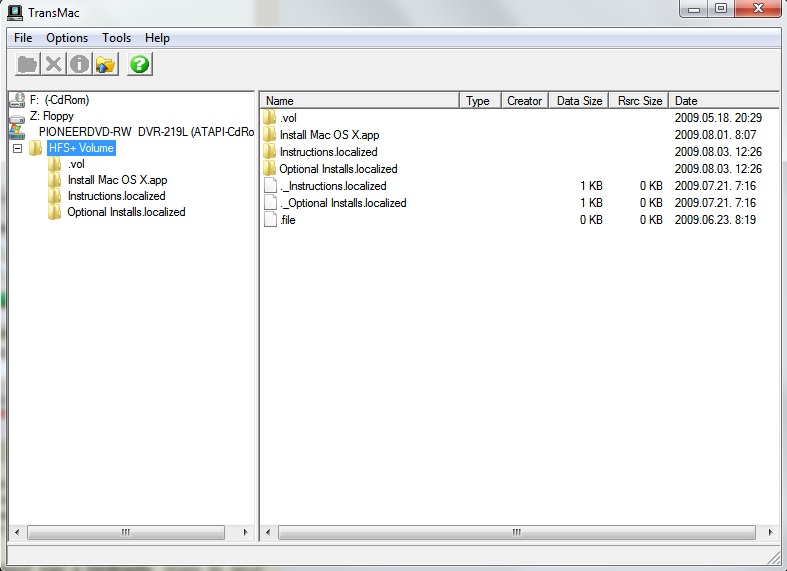Open the Tools menu
This screenshot has width=787, height=571.
coord(116,38)
